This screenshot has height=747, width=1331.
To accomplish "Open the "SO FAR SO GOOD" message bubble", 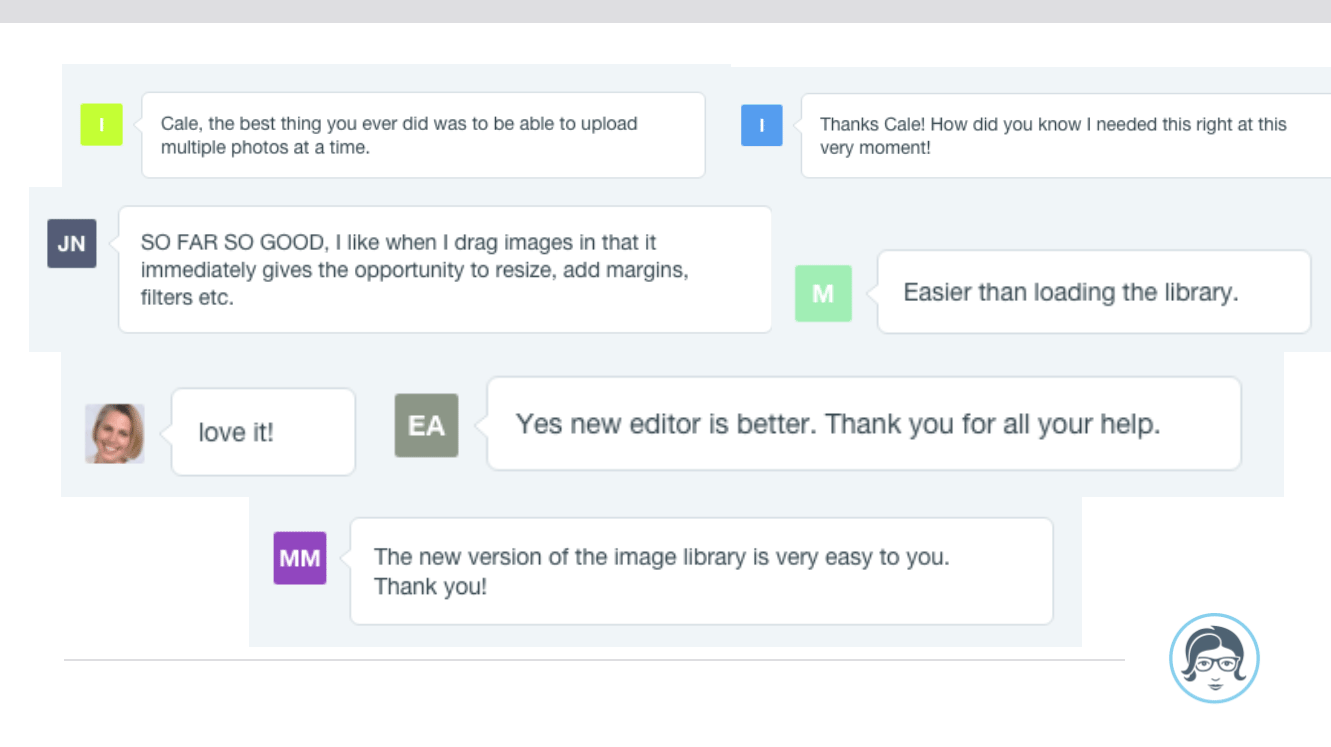I will pos(445,268).
